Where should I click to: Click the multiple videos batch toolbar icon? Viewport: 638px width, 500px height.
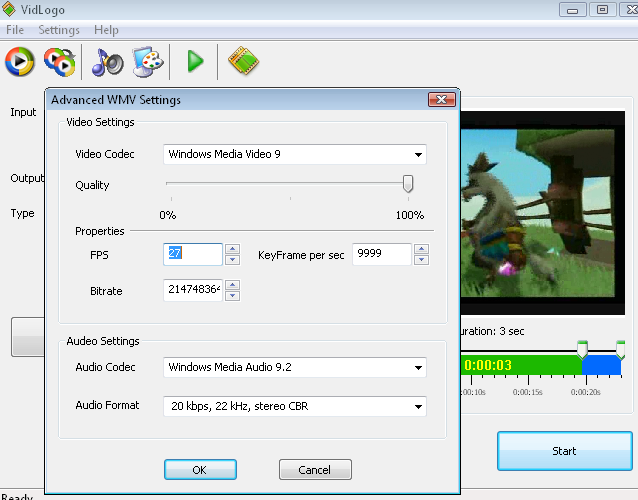pos(60,62)
